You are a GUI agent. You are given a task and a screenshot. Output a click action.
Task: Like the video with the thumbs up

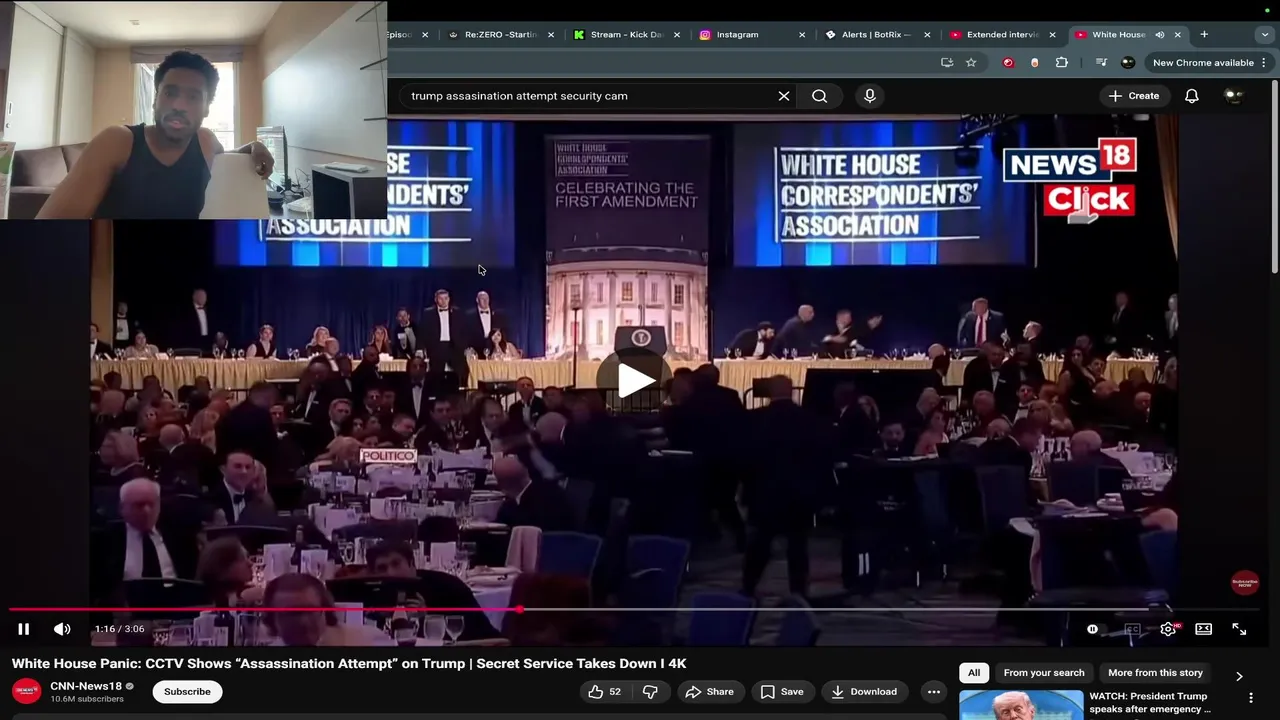coord(605,692)
